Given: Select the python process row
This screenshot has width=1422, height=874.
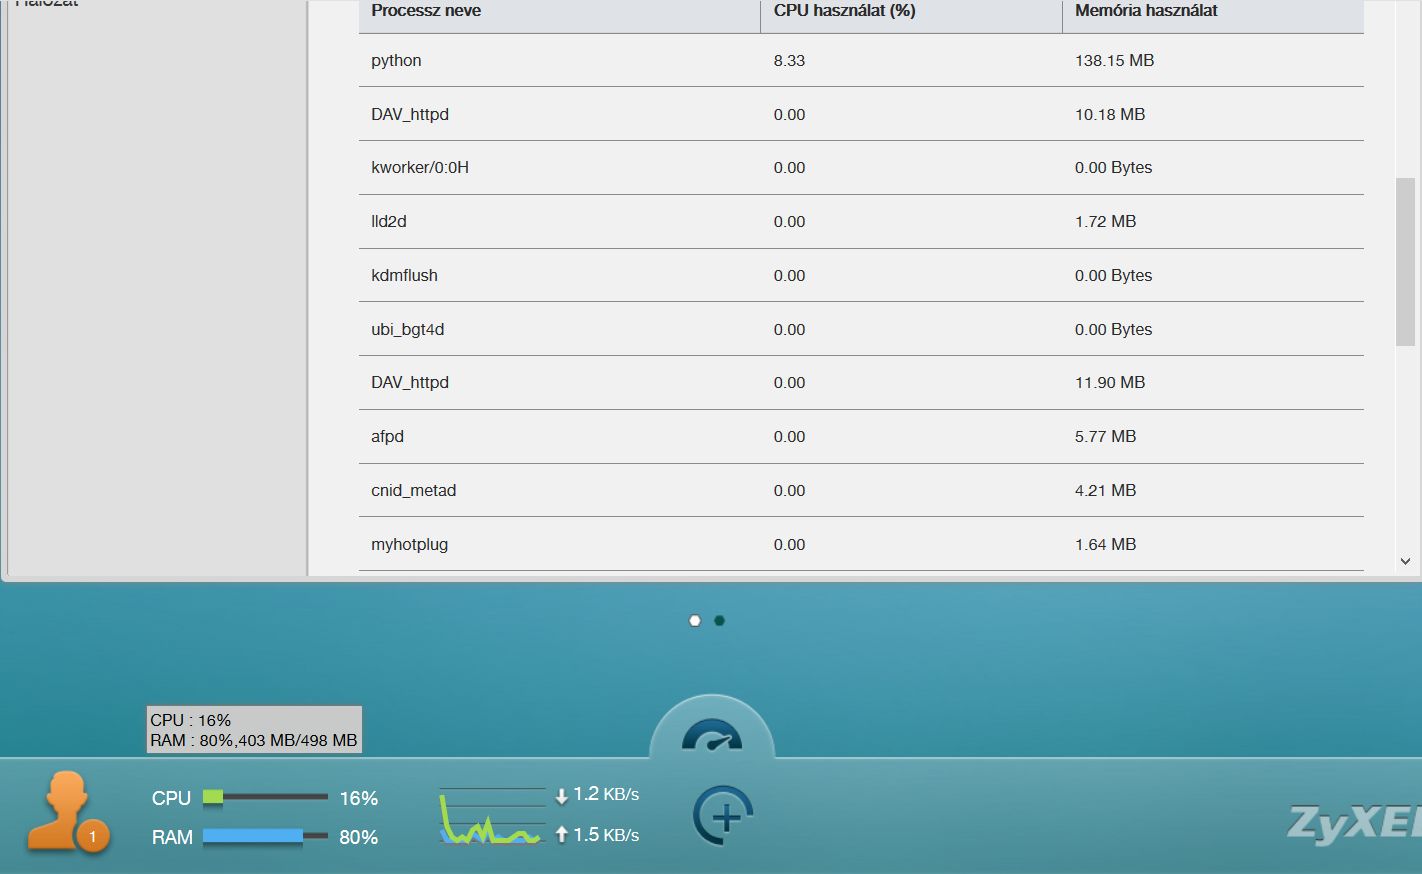Looking at the screenshot, I should (861, 60).
